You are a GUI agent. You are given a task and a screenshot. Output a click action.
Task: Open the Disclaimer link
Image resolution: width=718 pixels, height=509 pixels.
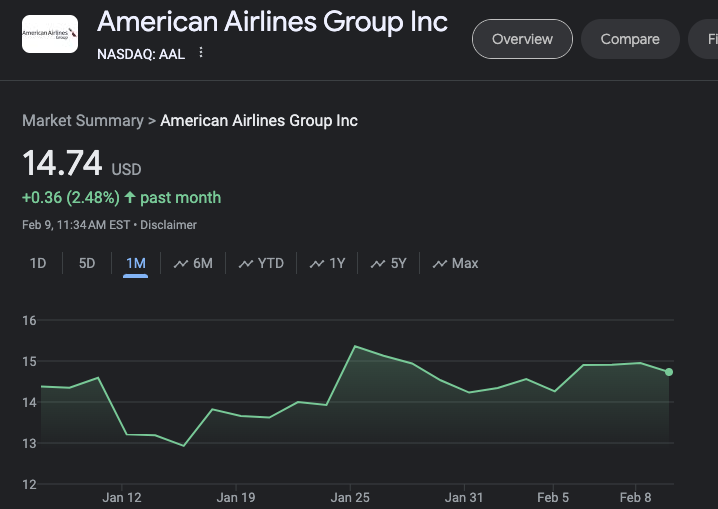[169, 225]
